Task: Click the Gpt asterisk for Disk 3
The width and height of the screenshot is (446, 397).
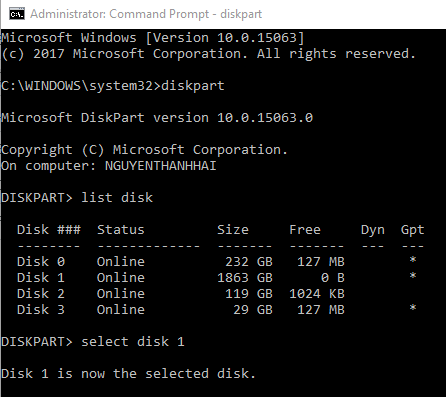Action: (413, 308)
